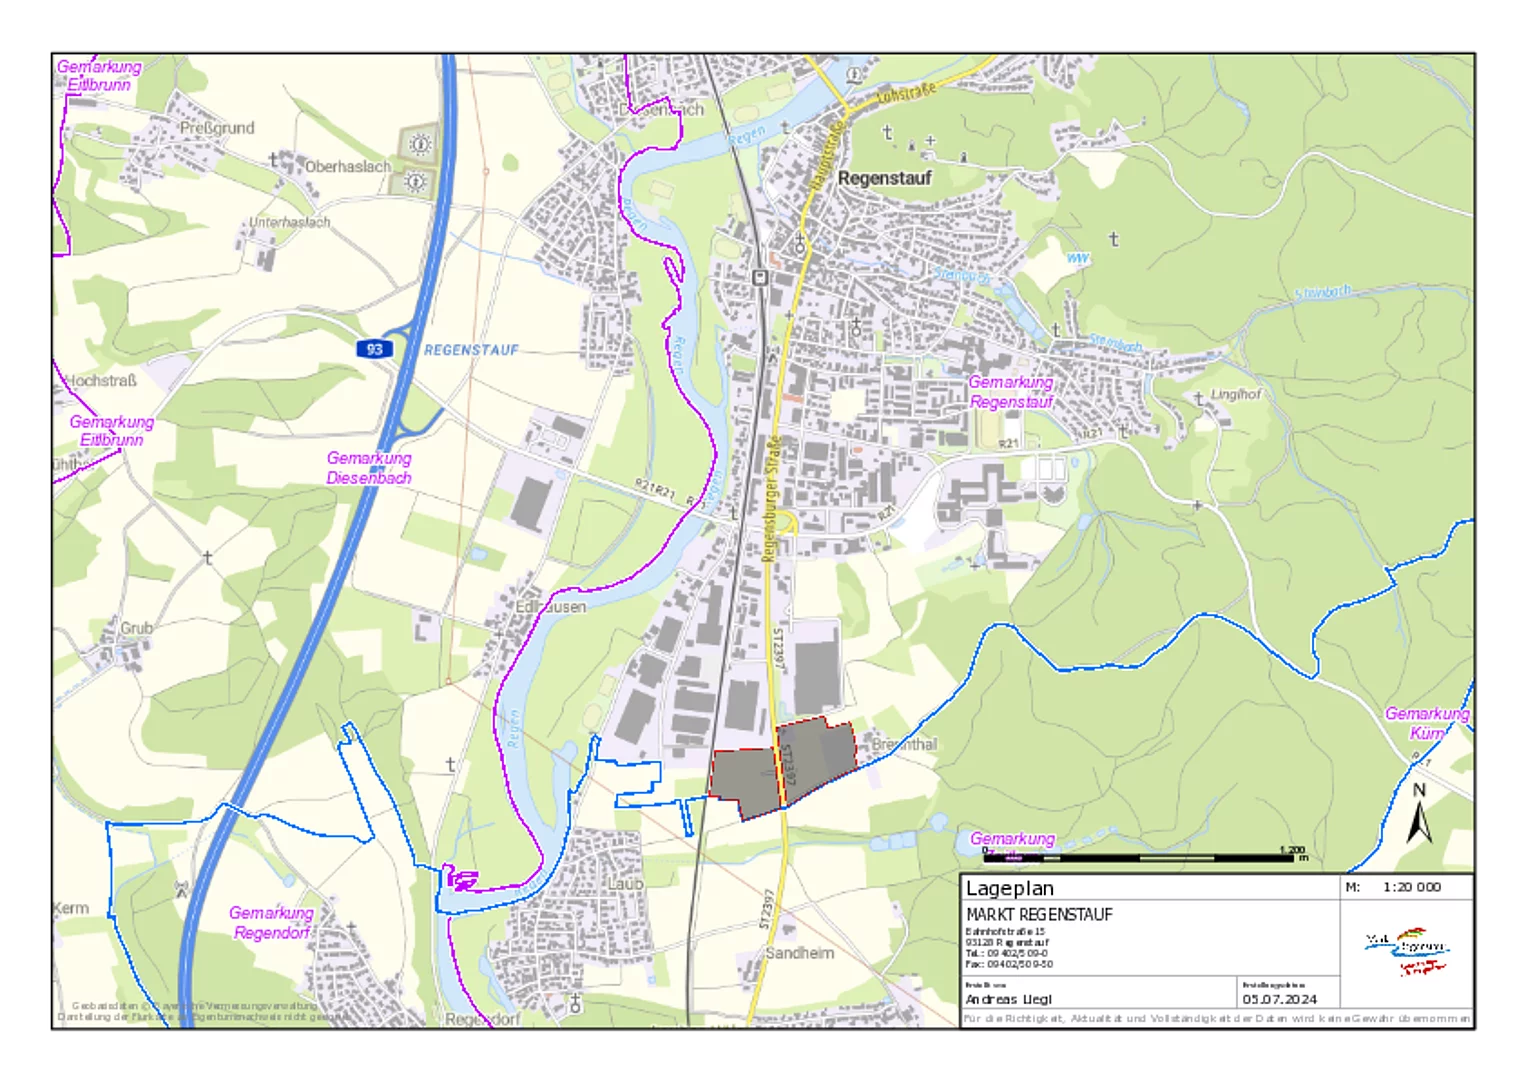The height and width of the screenshot is (1080, 1526).
Task: Click the lower solar park symbol near Oberhaslach
Action: (415, 182)
